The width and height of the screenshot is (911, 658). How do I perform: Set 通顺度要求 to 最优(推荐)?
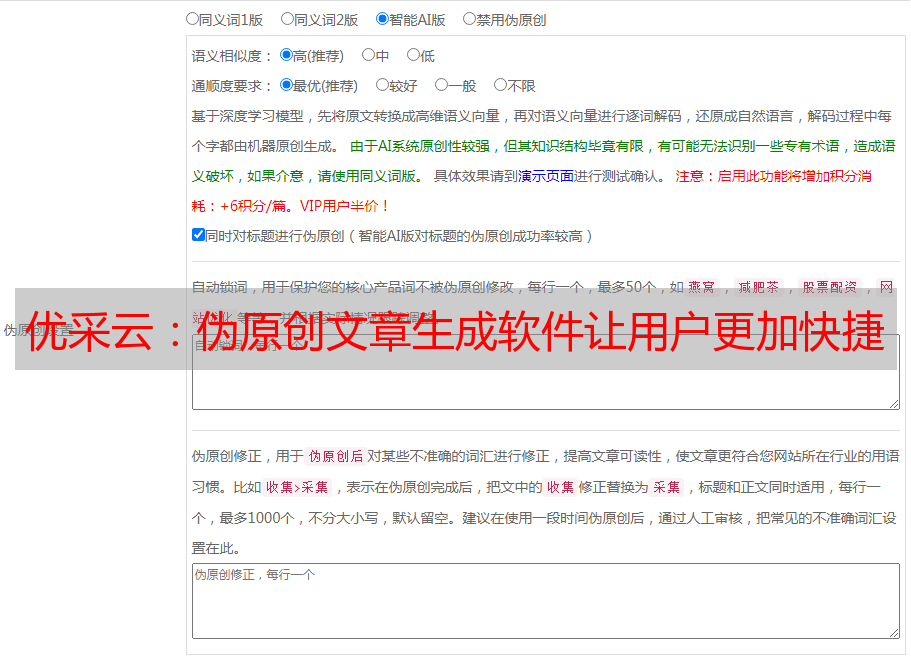[286, 85]
